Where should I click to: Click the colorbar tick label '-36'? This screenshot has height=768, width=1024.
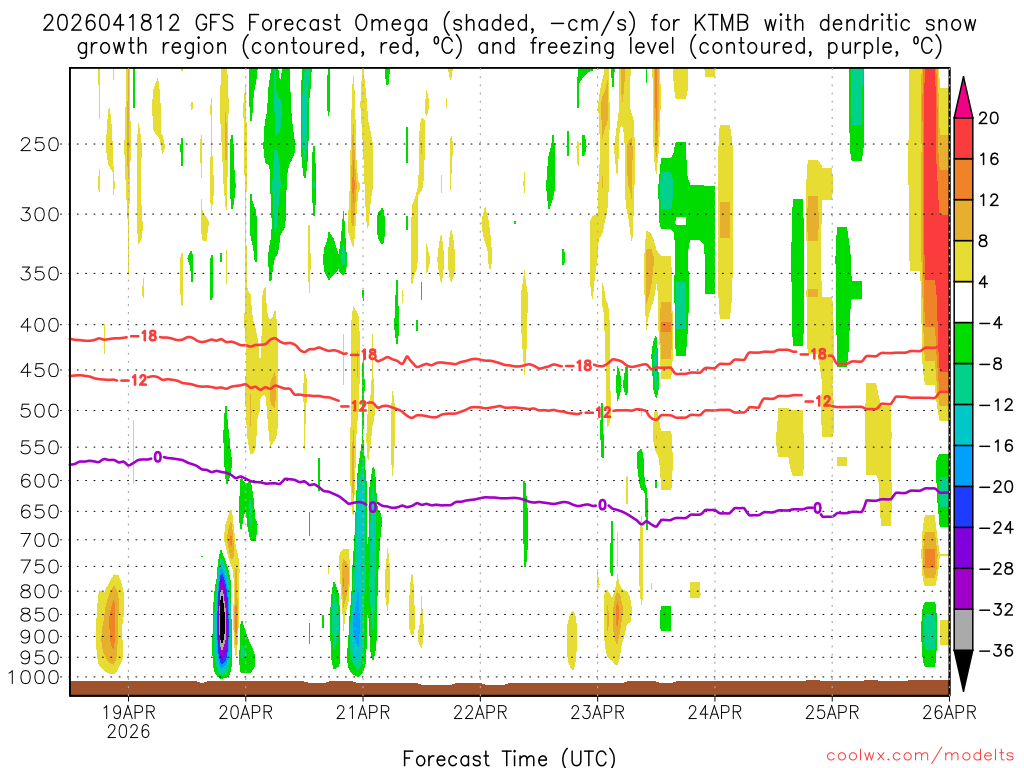(x=996, y=650)
